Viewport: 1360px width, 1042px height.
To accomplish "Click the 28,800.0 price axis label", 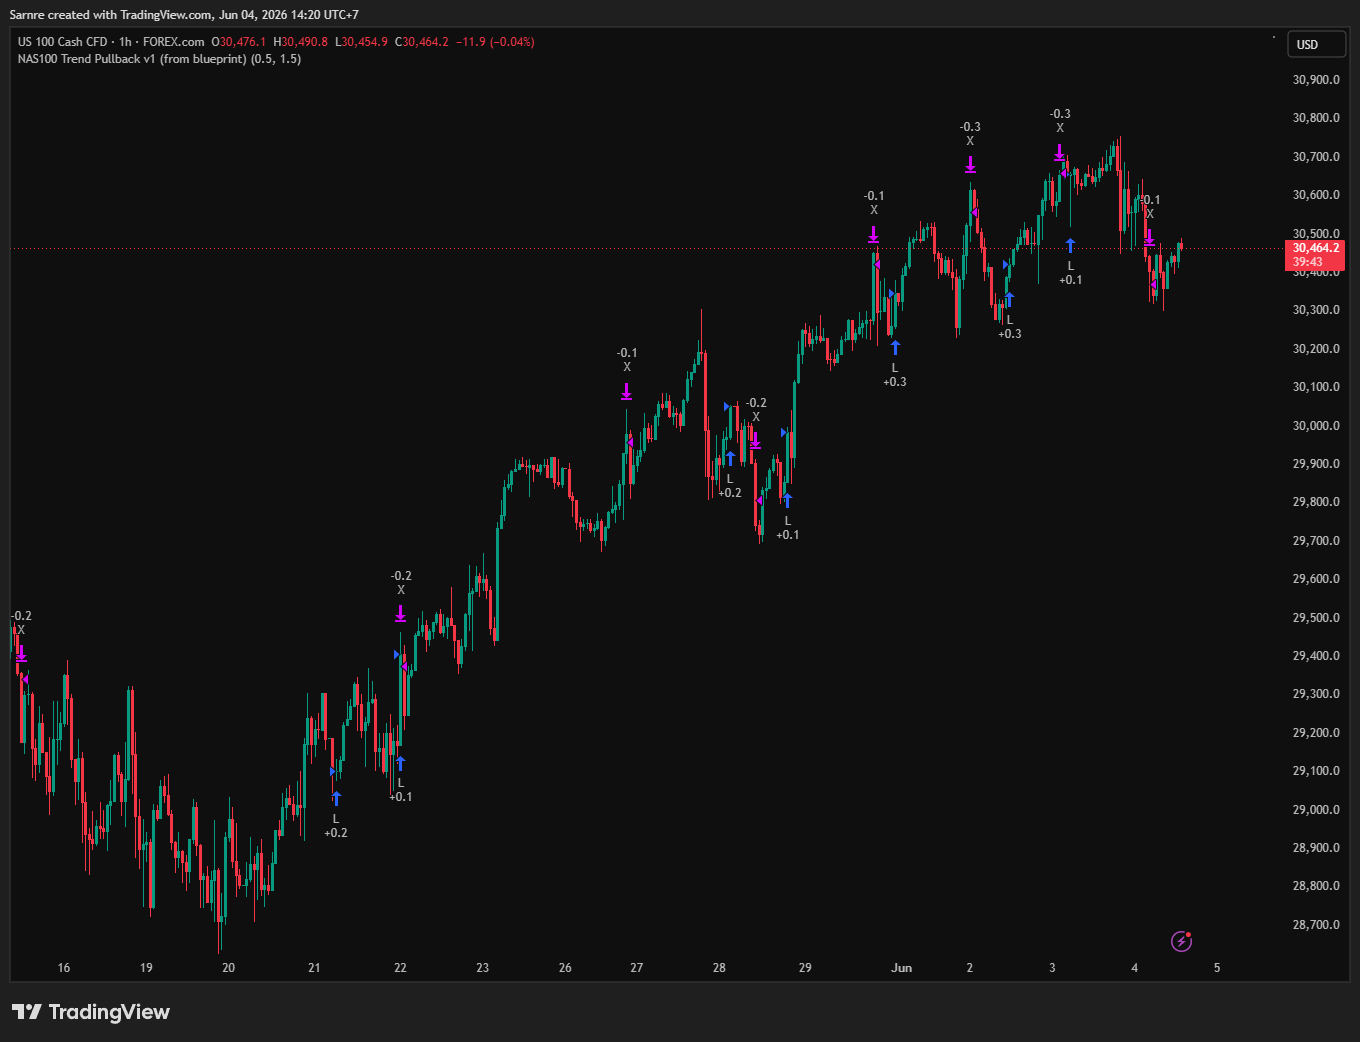I will click(x=1316, y=886).
